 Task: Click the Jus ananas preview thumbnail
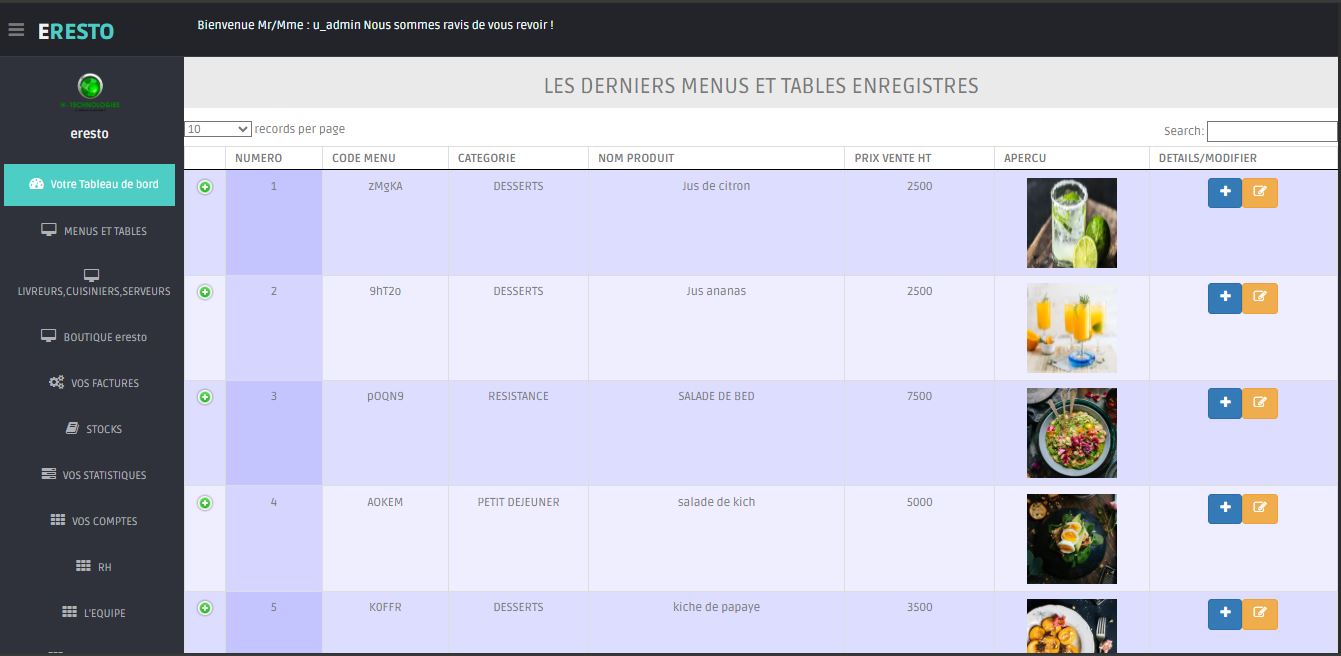(x=1071, y=328)
